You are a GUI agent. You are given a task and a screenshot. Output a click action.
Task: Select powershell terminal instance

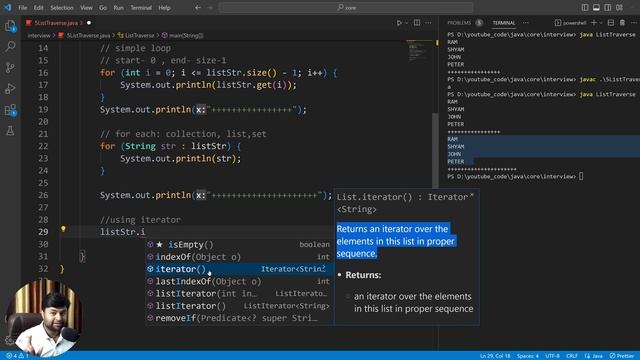coord(571,23)
